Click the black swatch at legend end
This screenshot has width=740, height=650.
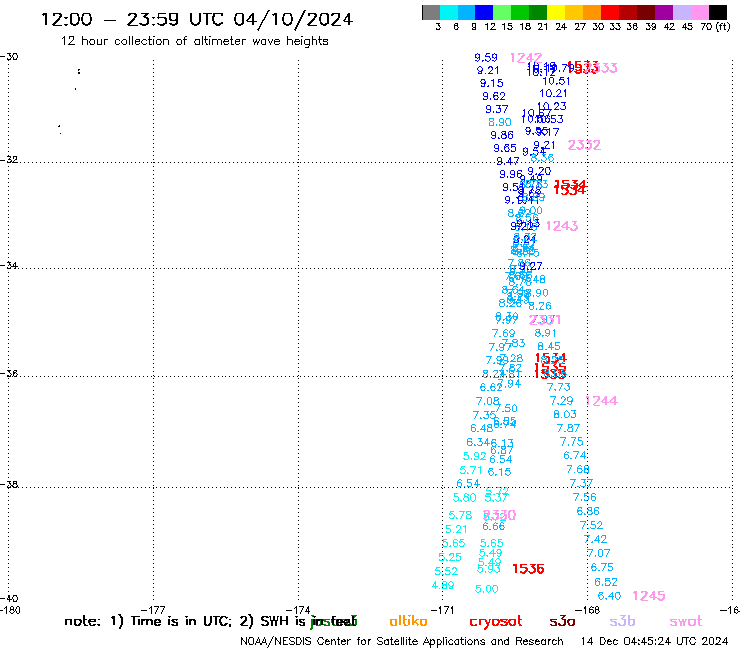718,12
